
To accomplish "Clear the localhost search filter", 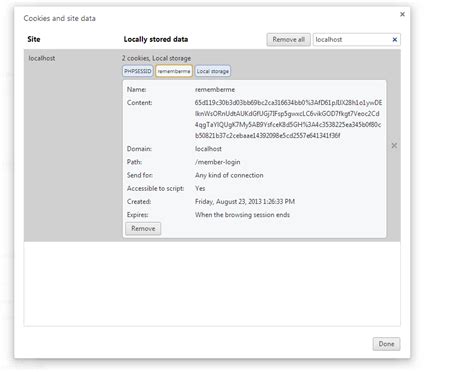I will point(395,40).
